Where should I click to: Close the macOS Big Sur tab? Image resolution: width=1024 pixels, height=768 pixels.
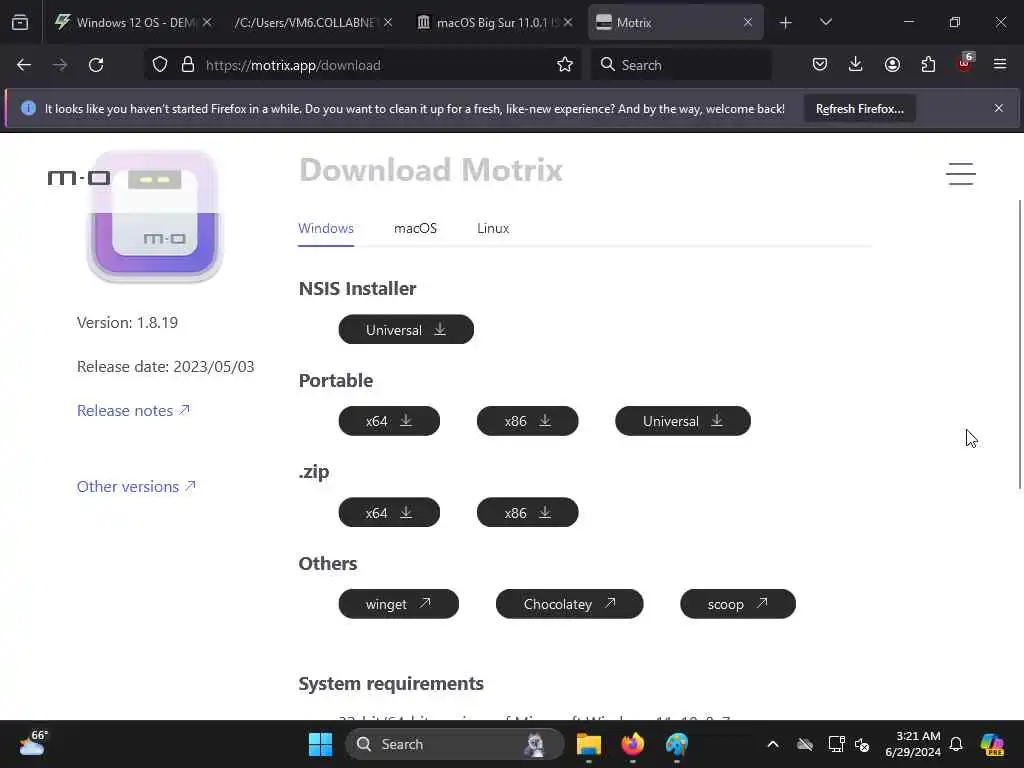point(568,23)
